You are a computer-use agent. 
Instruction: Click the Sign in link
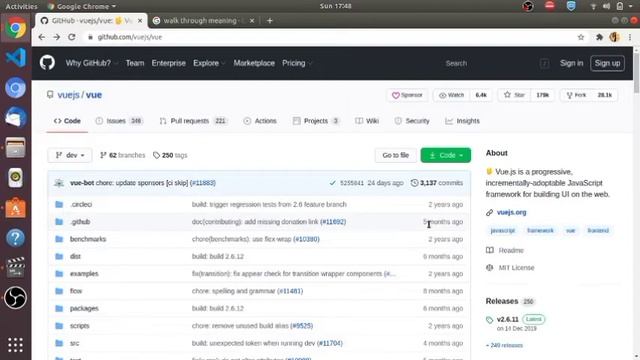(x=571, y=63)
